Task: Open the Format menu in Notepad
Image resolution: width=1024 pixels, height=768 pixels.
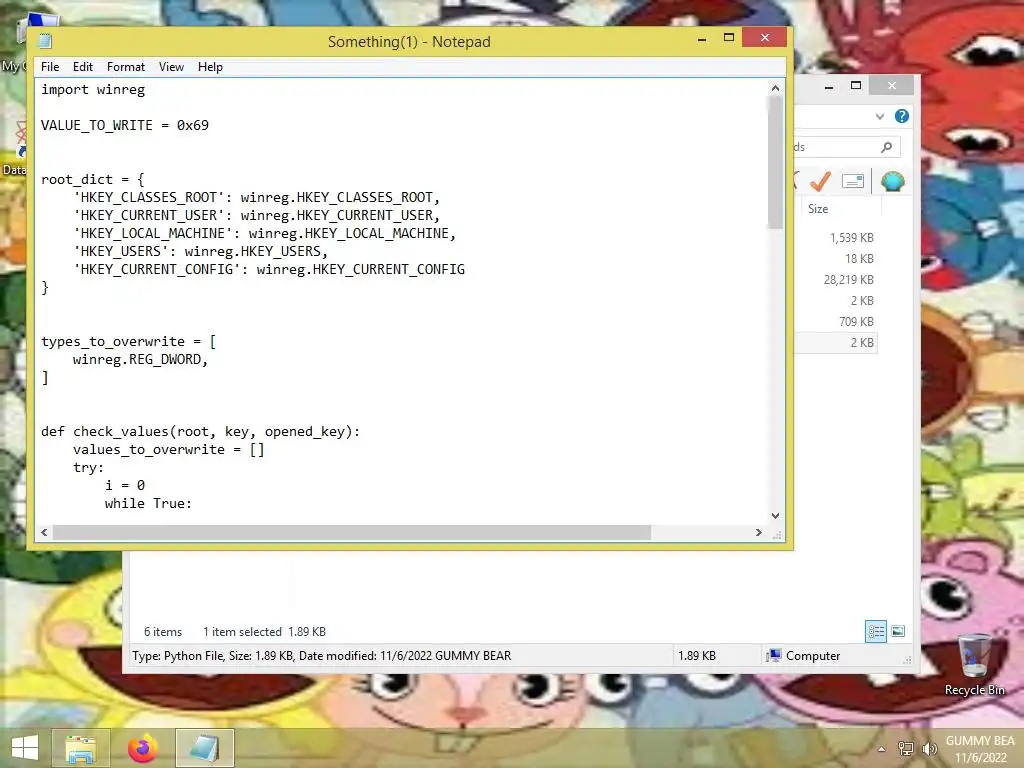Action: tap(125, 67)
